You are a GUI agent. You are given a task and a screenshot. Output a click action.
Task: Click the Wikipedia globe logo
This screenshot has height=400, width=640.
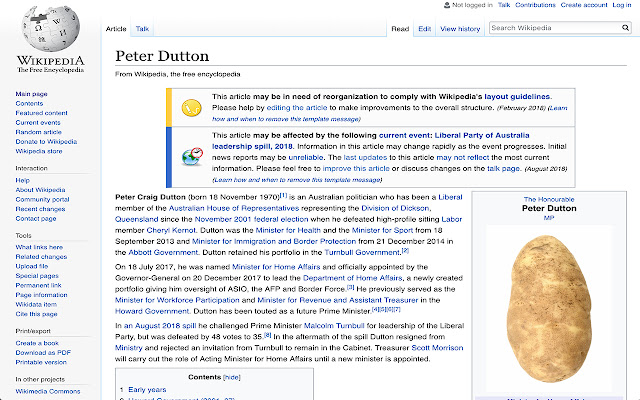51,29
